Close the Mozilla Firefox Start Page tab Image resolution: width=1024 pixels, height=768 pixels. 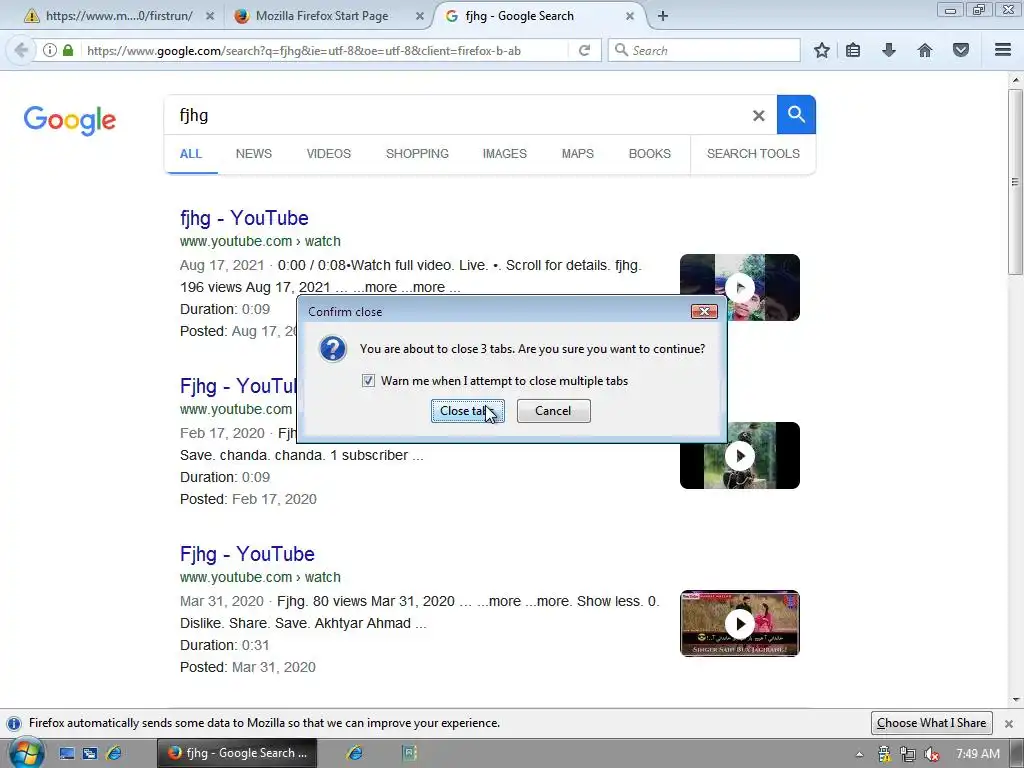coord(420,16)
